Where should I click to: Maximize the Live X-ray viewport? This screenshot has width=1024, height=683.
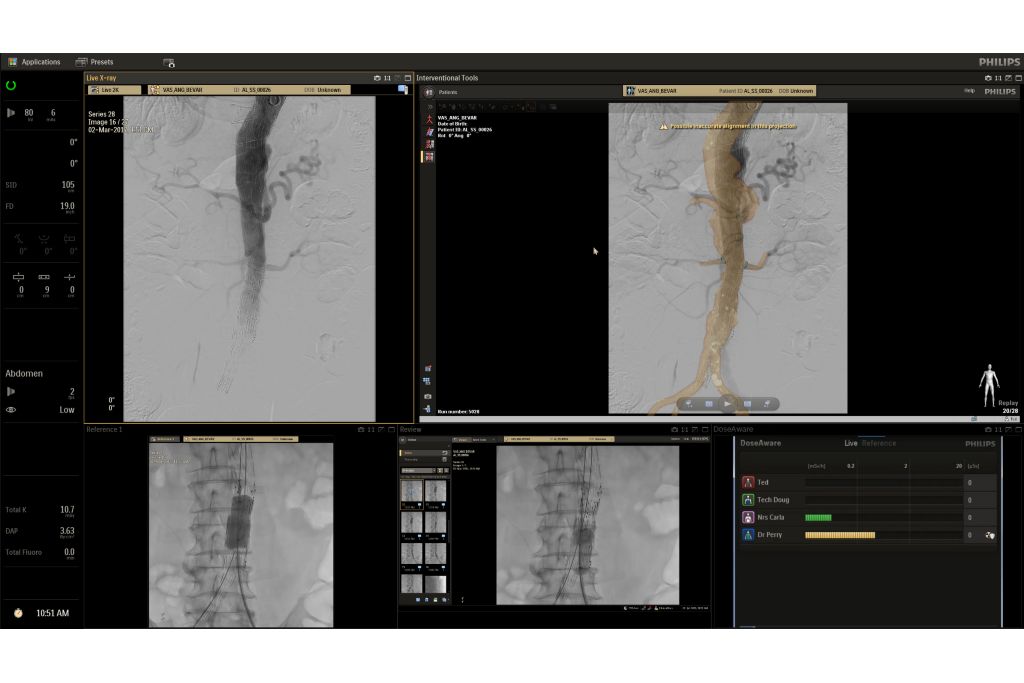408,77
